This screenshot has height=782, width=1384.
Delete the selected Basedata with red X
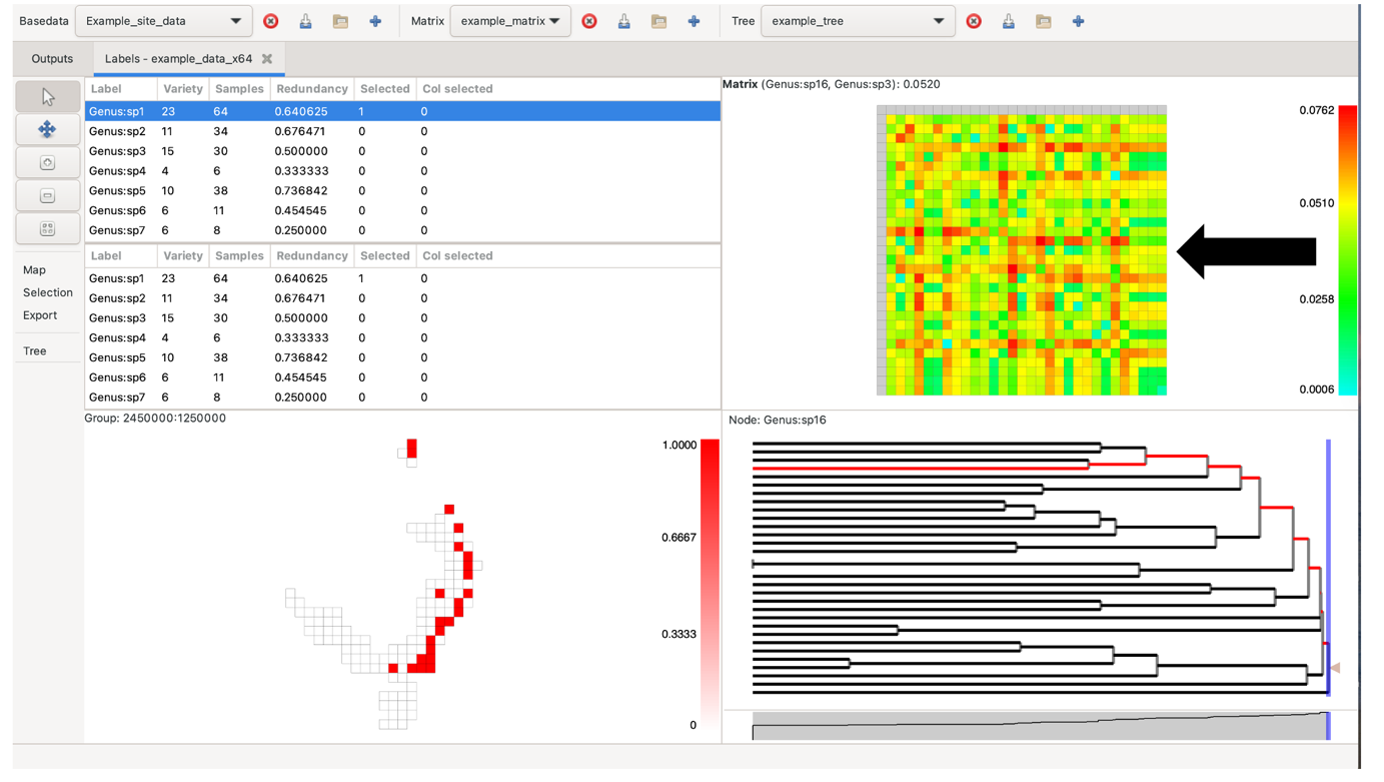(271, 21)
